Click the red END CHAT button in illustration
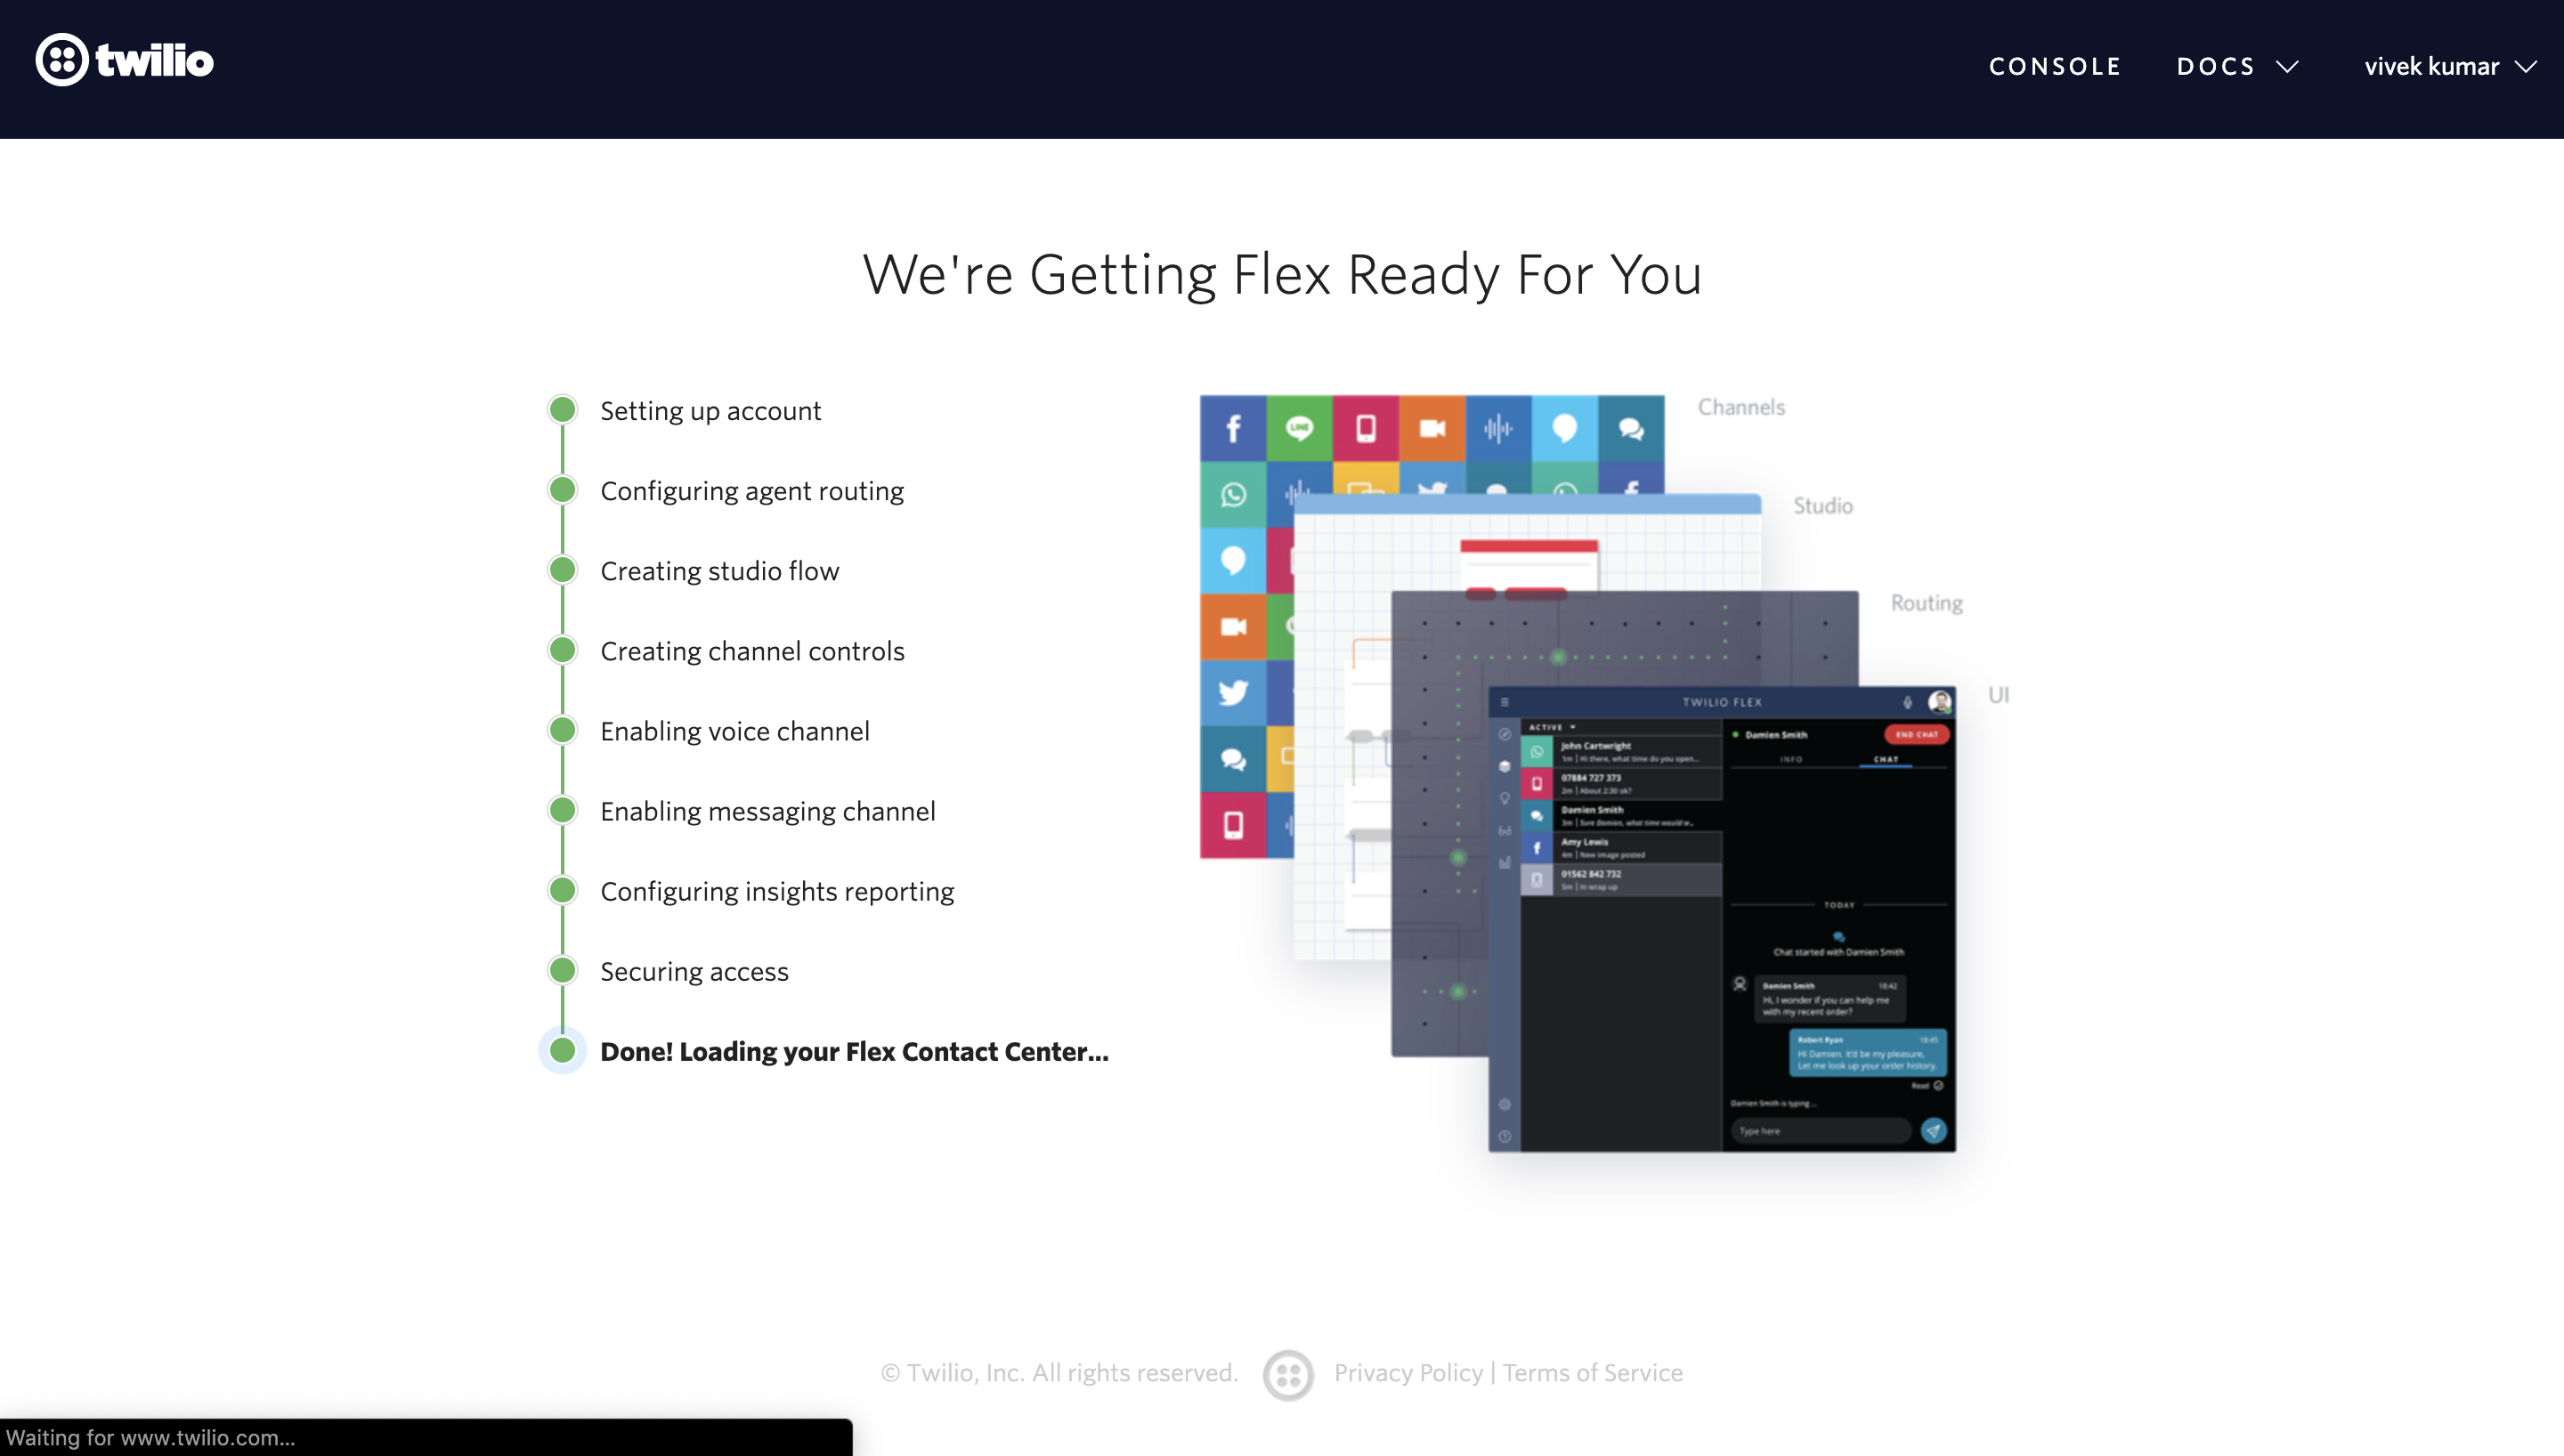Viewport: 2564px width, 1456px height. pyautogui.click(x=1916, y=734)
